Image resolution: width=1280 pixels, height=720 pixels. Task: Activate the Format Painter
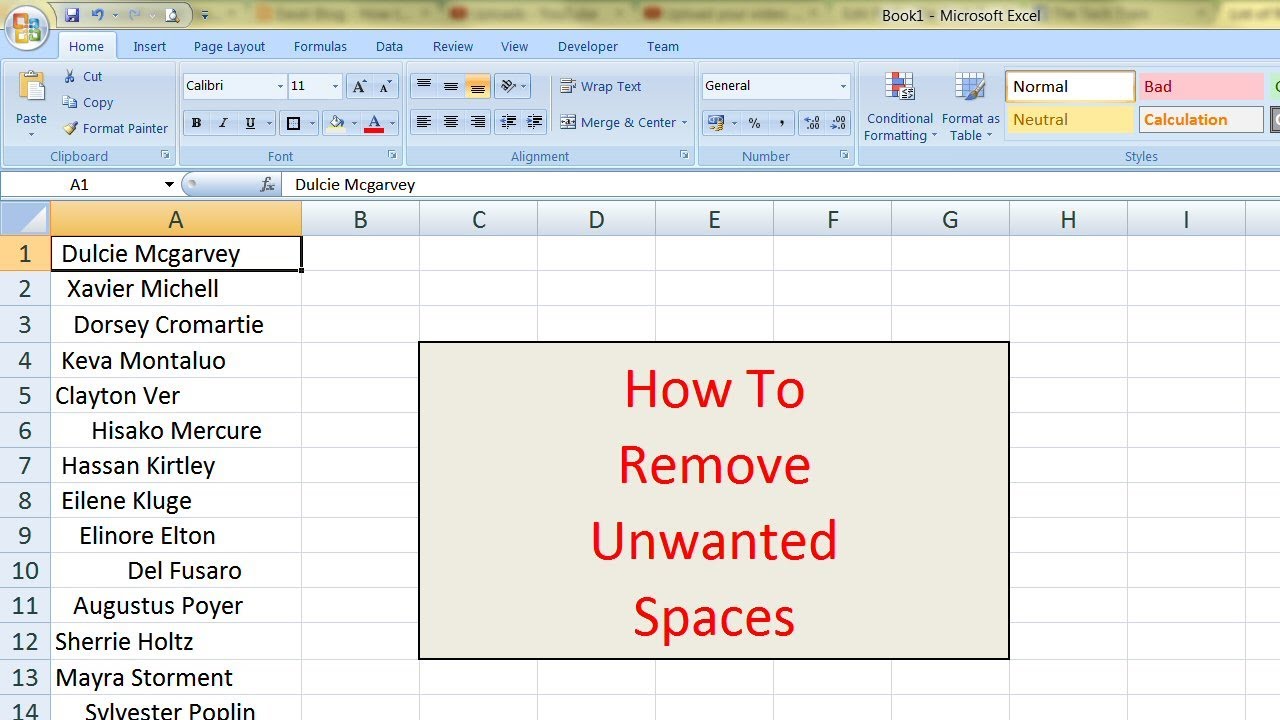[x=115, y=128]
